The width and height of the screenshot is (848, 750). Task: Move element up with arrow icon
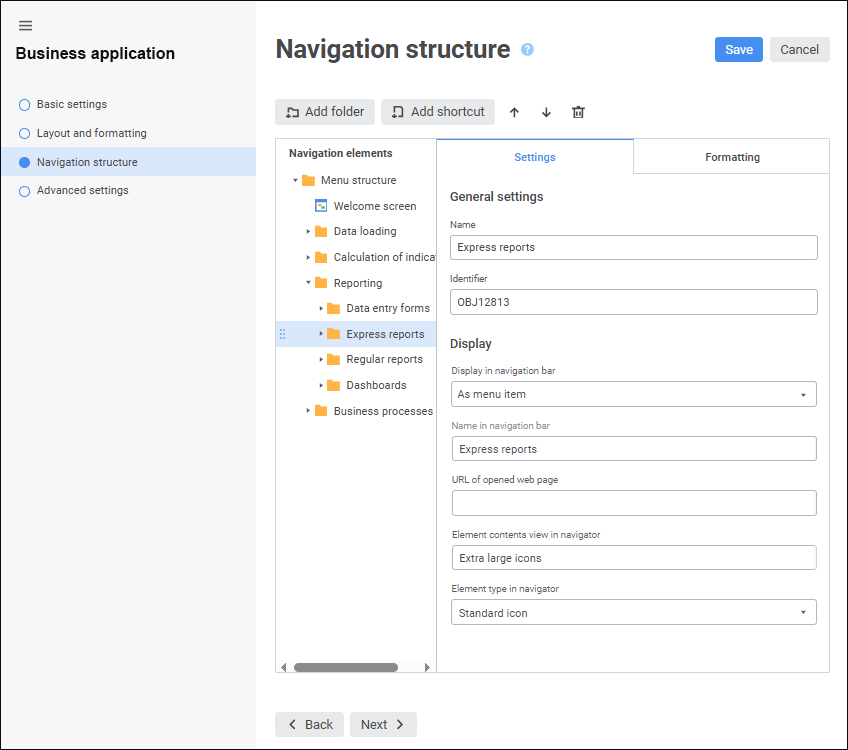click(514, 112)
